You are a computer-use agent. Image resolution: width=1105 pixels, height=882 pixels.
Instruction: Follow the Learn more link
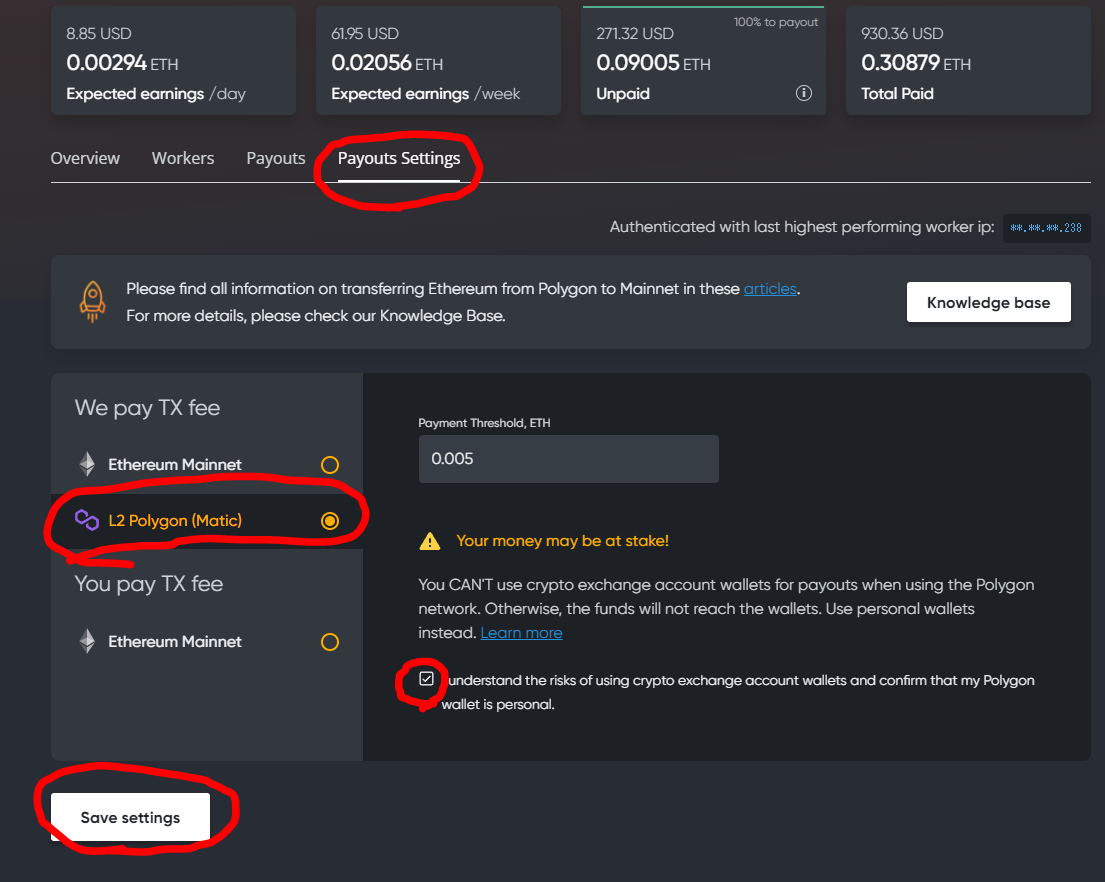point(521,633)
